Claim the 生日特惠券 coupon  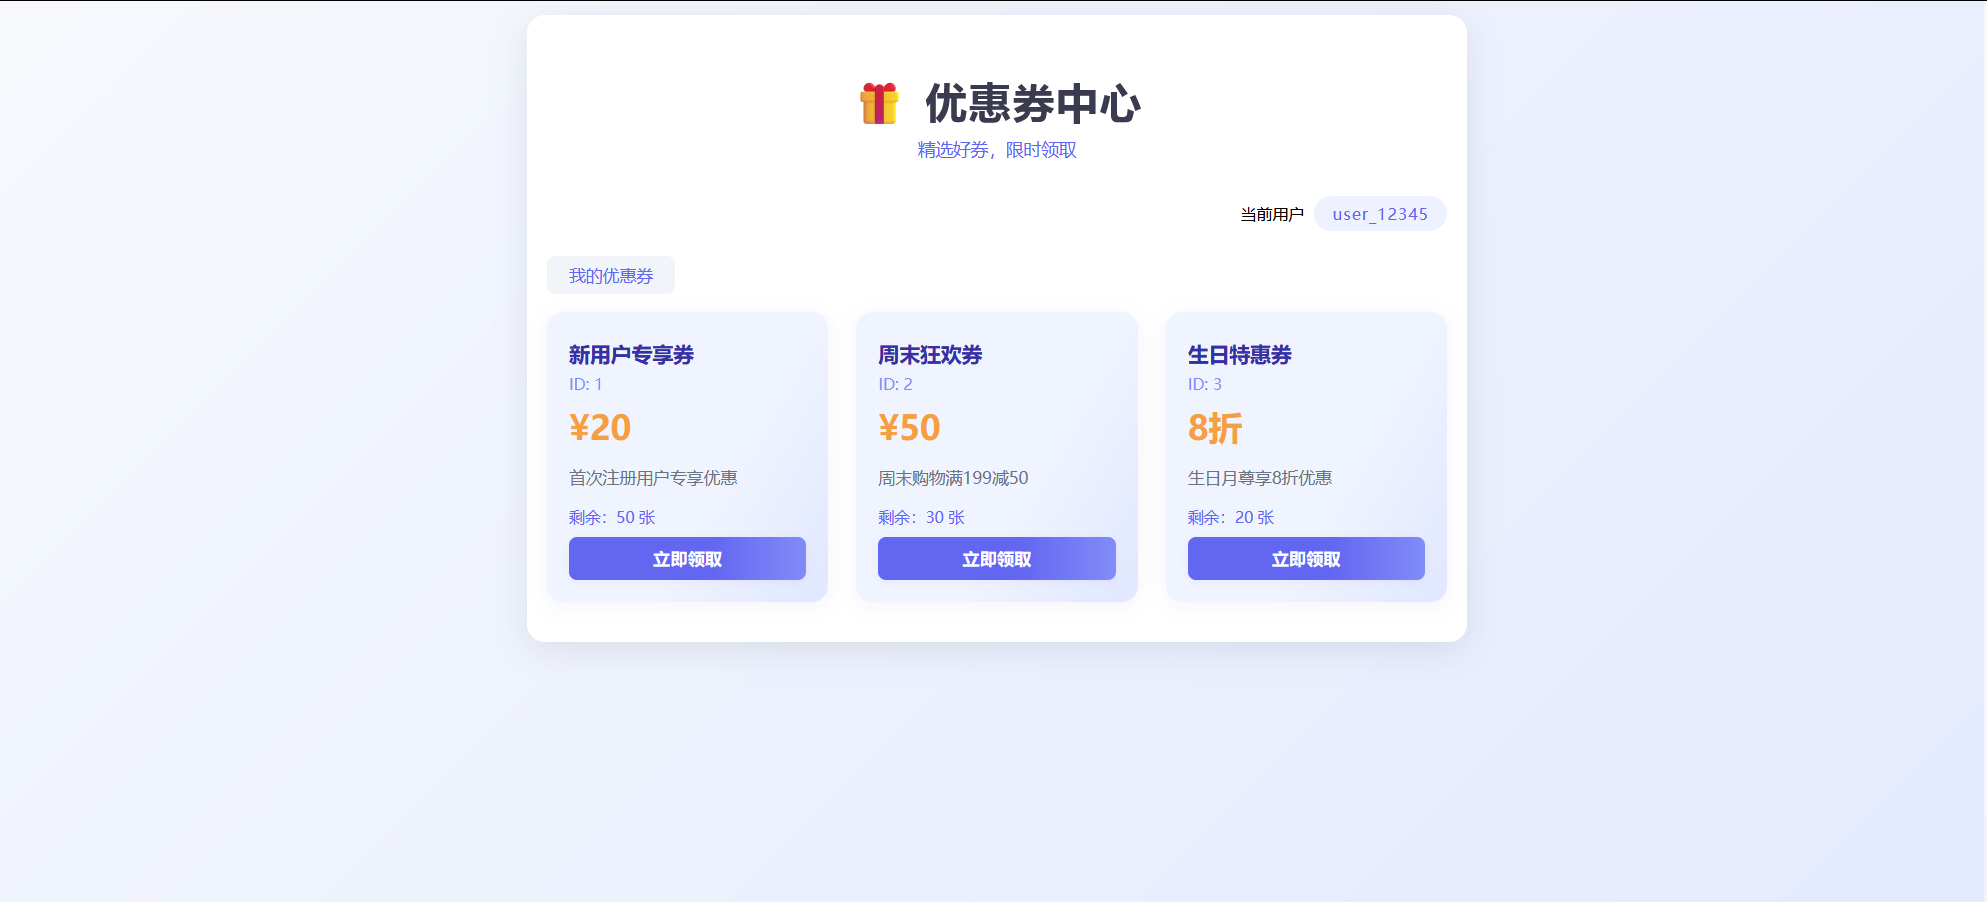point(1306,559)
